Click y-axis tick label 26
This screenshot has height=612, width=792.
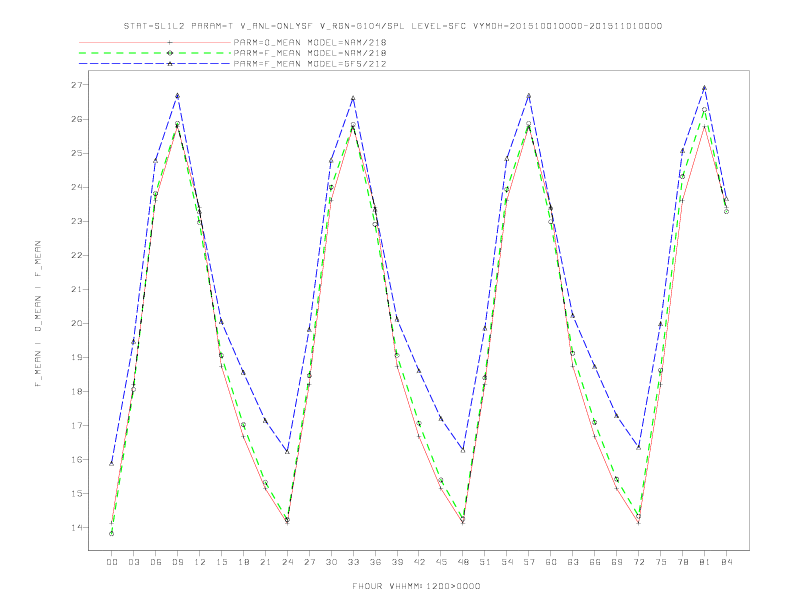tap(76, 120)
